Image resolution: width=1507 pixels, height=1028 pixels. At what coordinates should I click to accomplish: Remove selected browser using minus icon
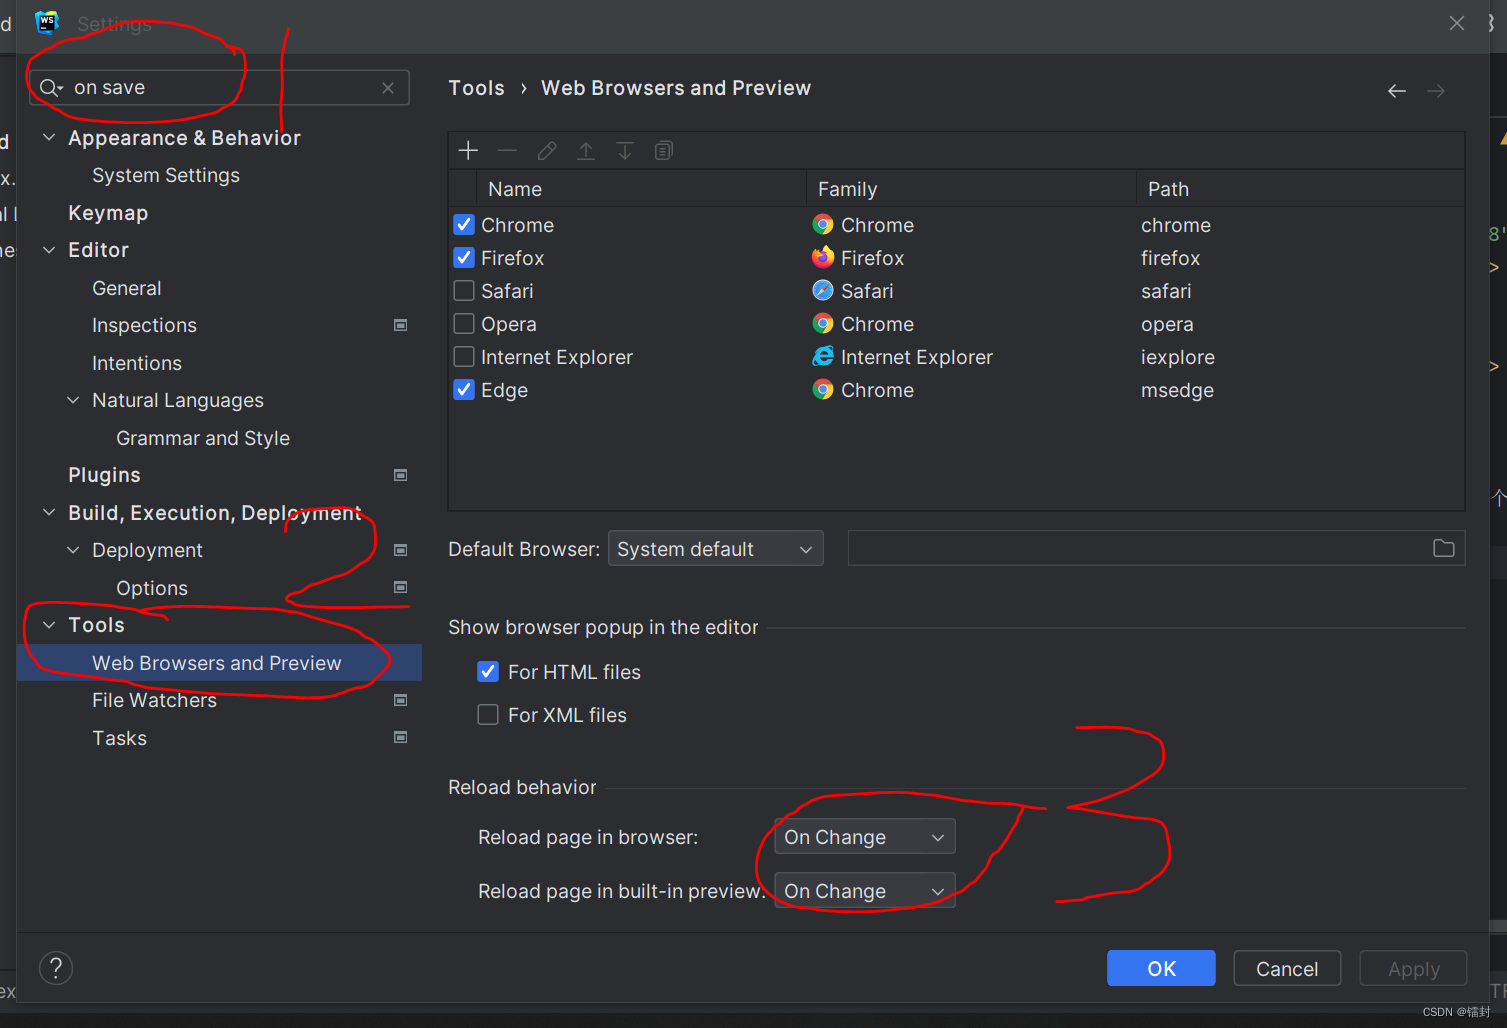click(x=507, y=150)
